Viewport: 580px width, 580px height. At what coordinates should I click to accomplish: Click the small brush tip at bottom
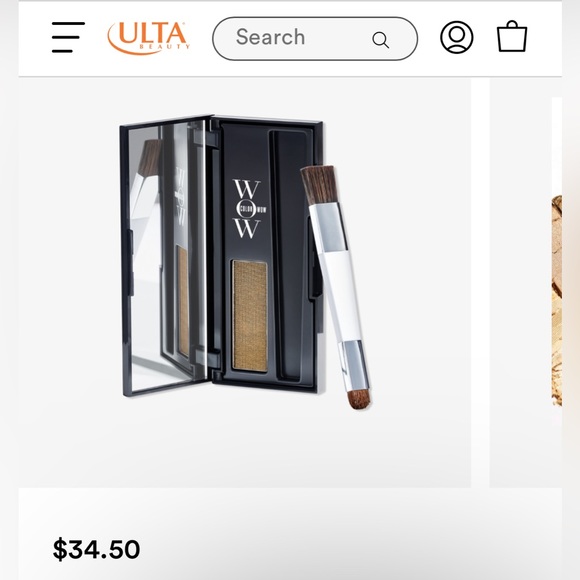click(360, 399)
